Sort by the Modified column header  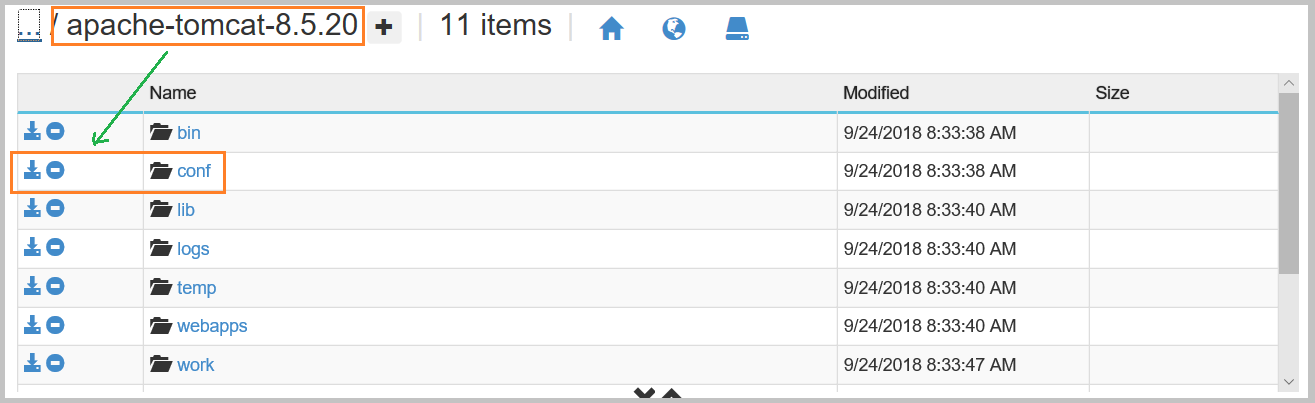pyautogui.click(x=875, y=93)
